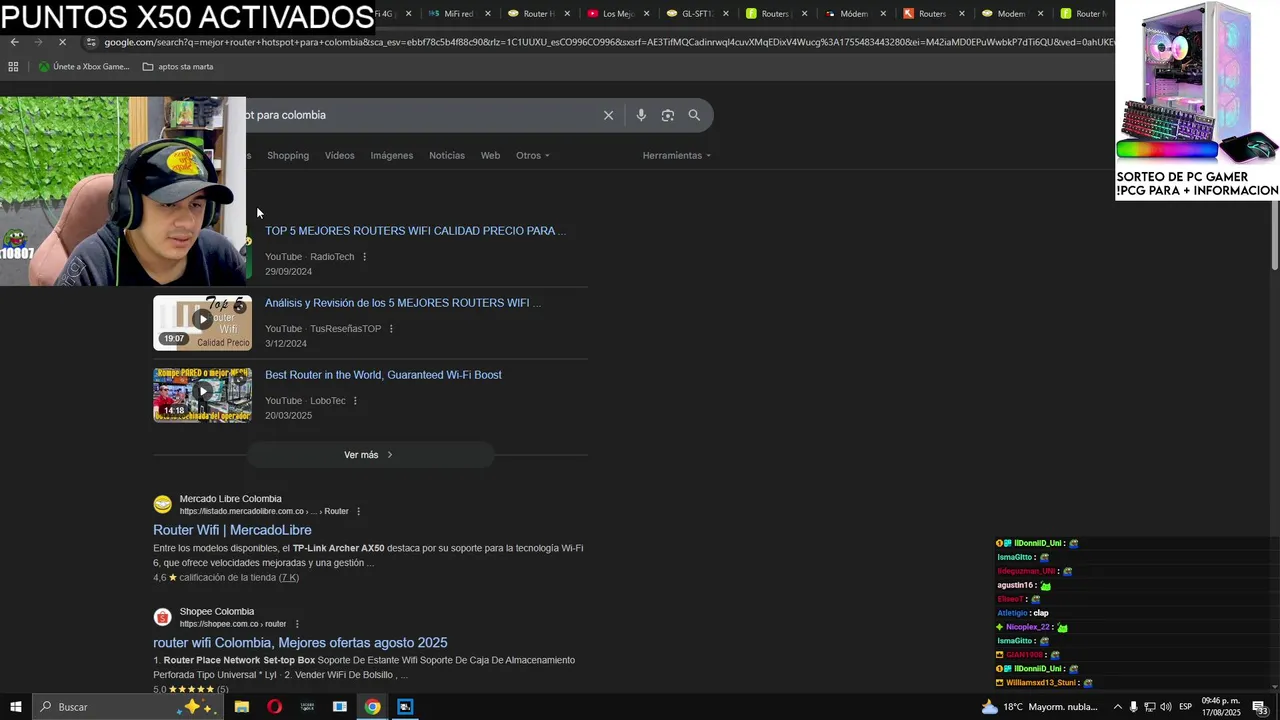Open router wifi Colombia Shopee result link
The width and height of the screenshot is (1280, 720).
300,643
